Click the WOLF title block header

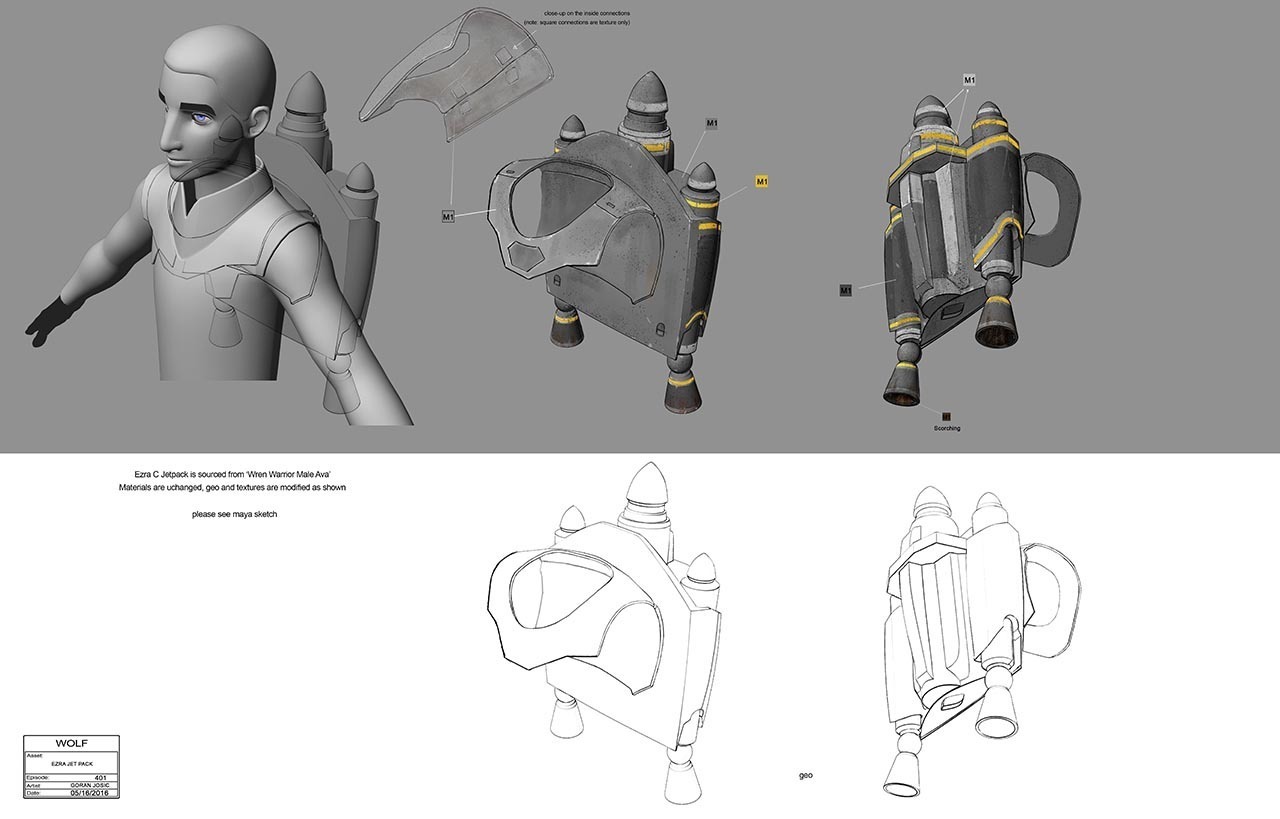tap(71, 743)
